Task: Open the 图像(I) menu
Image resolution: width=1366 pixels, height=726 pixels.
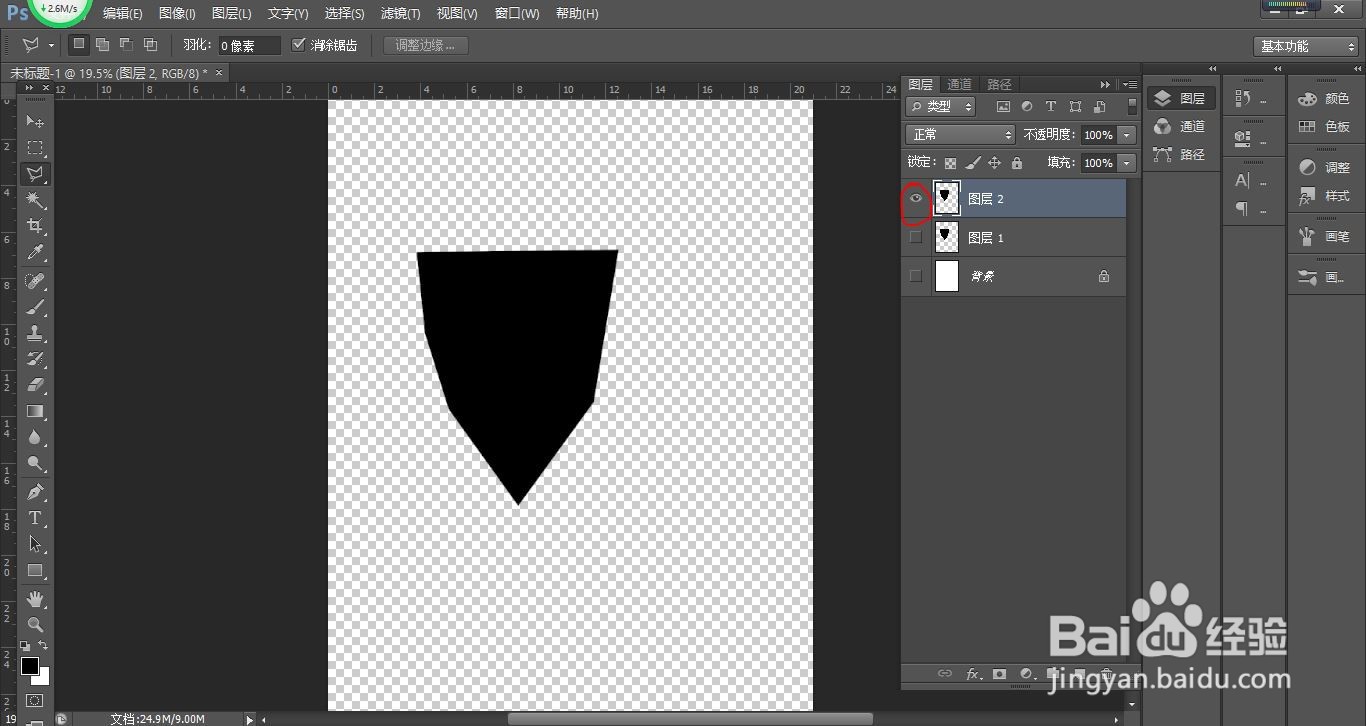Action: click(177, 14)
